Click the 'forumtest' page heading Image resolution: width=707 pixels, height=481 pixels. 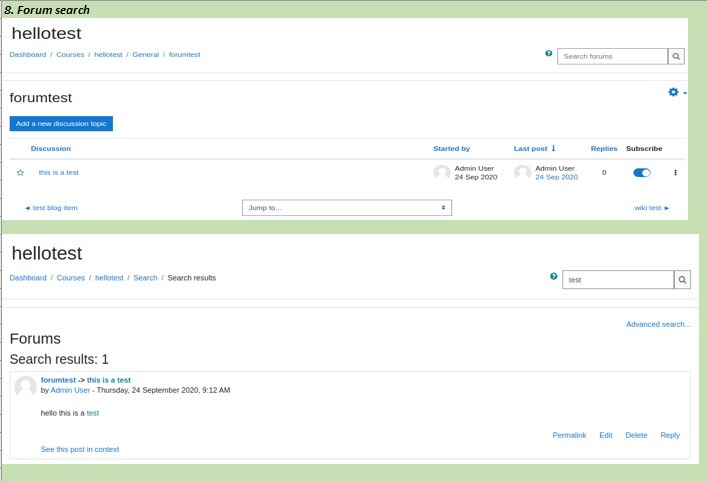[x=41, y=98]
